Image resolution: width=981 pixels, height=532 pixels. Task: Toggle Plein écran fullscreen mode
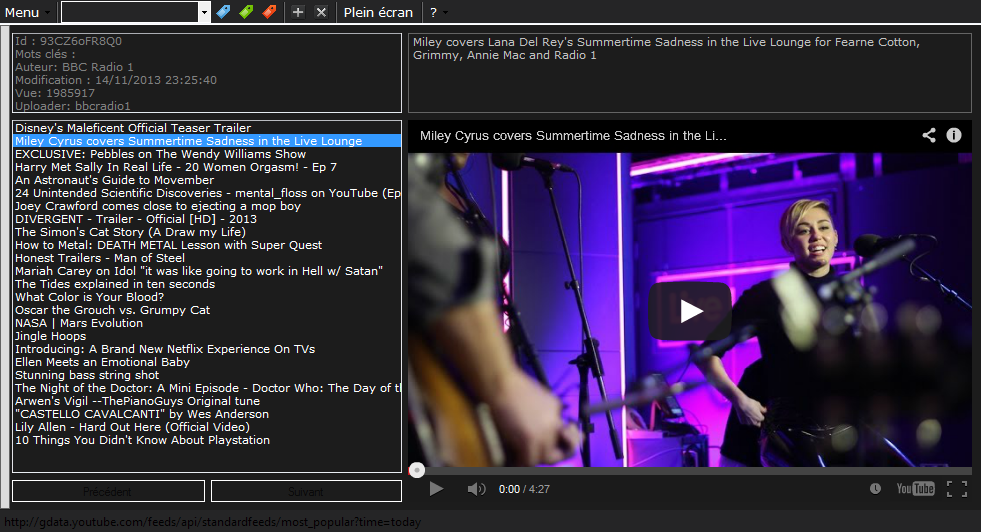[x=378, y=12]
